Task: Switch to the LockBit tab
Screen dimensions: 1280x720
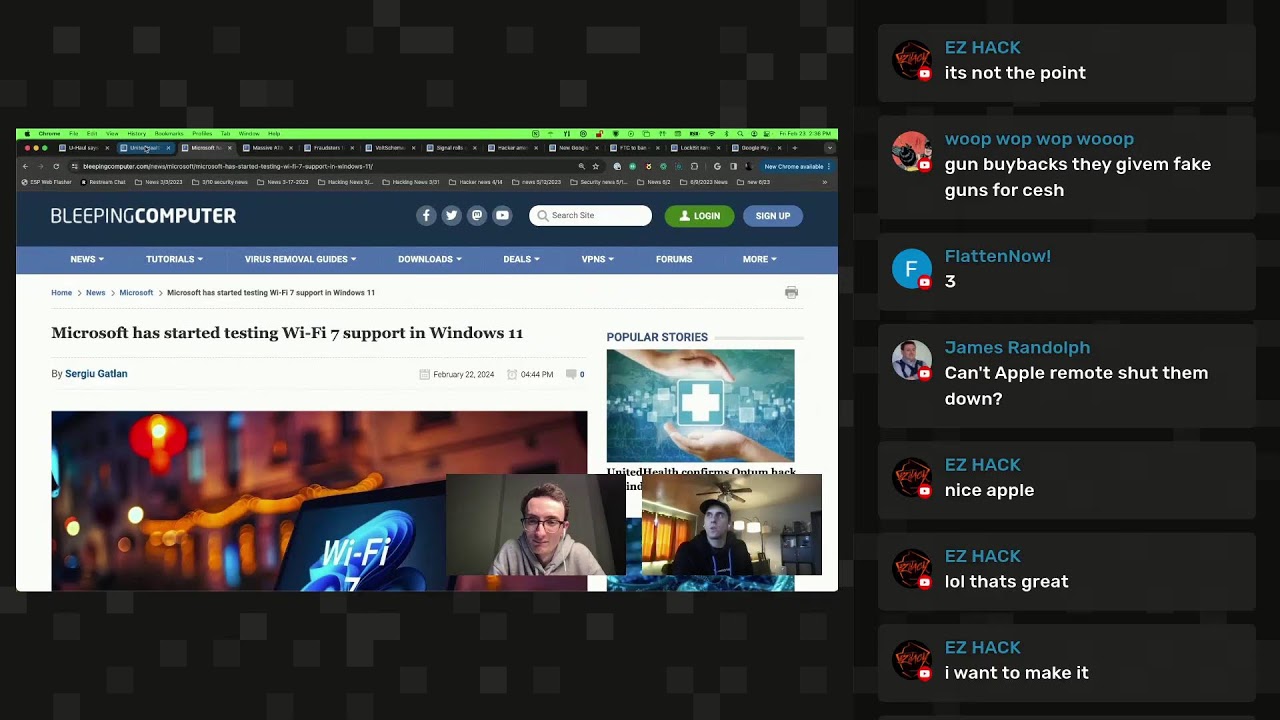Action: tap(695, 148)
